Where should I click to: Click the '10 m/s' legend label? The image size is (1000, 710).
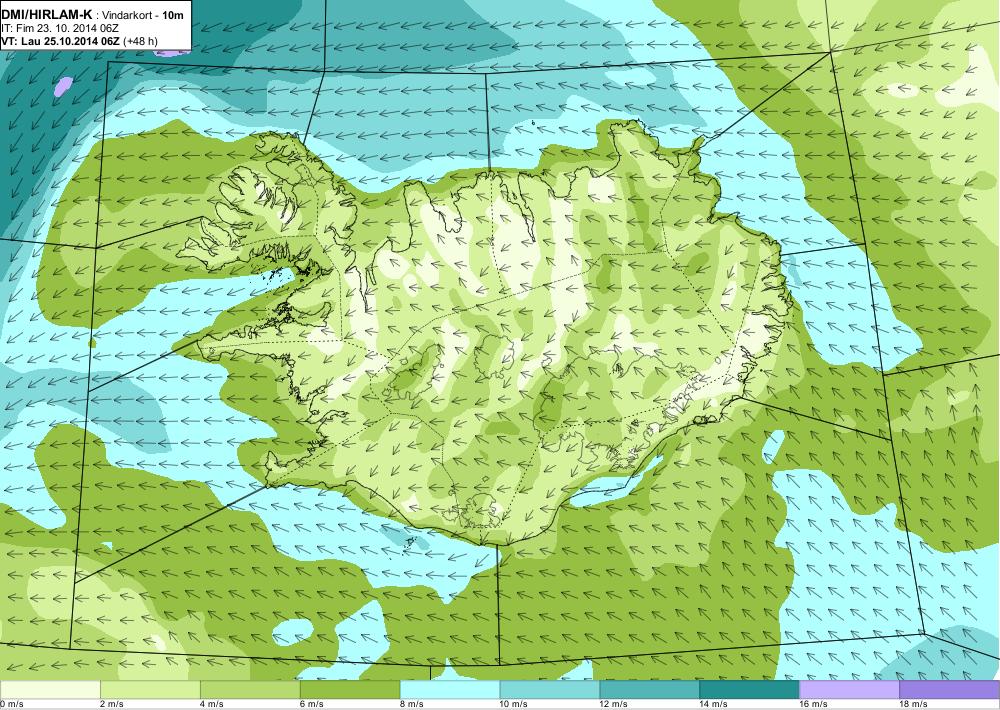point(514,704)
